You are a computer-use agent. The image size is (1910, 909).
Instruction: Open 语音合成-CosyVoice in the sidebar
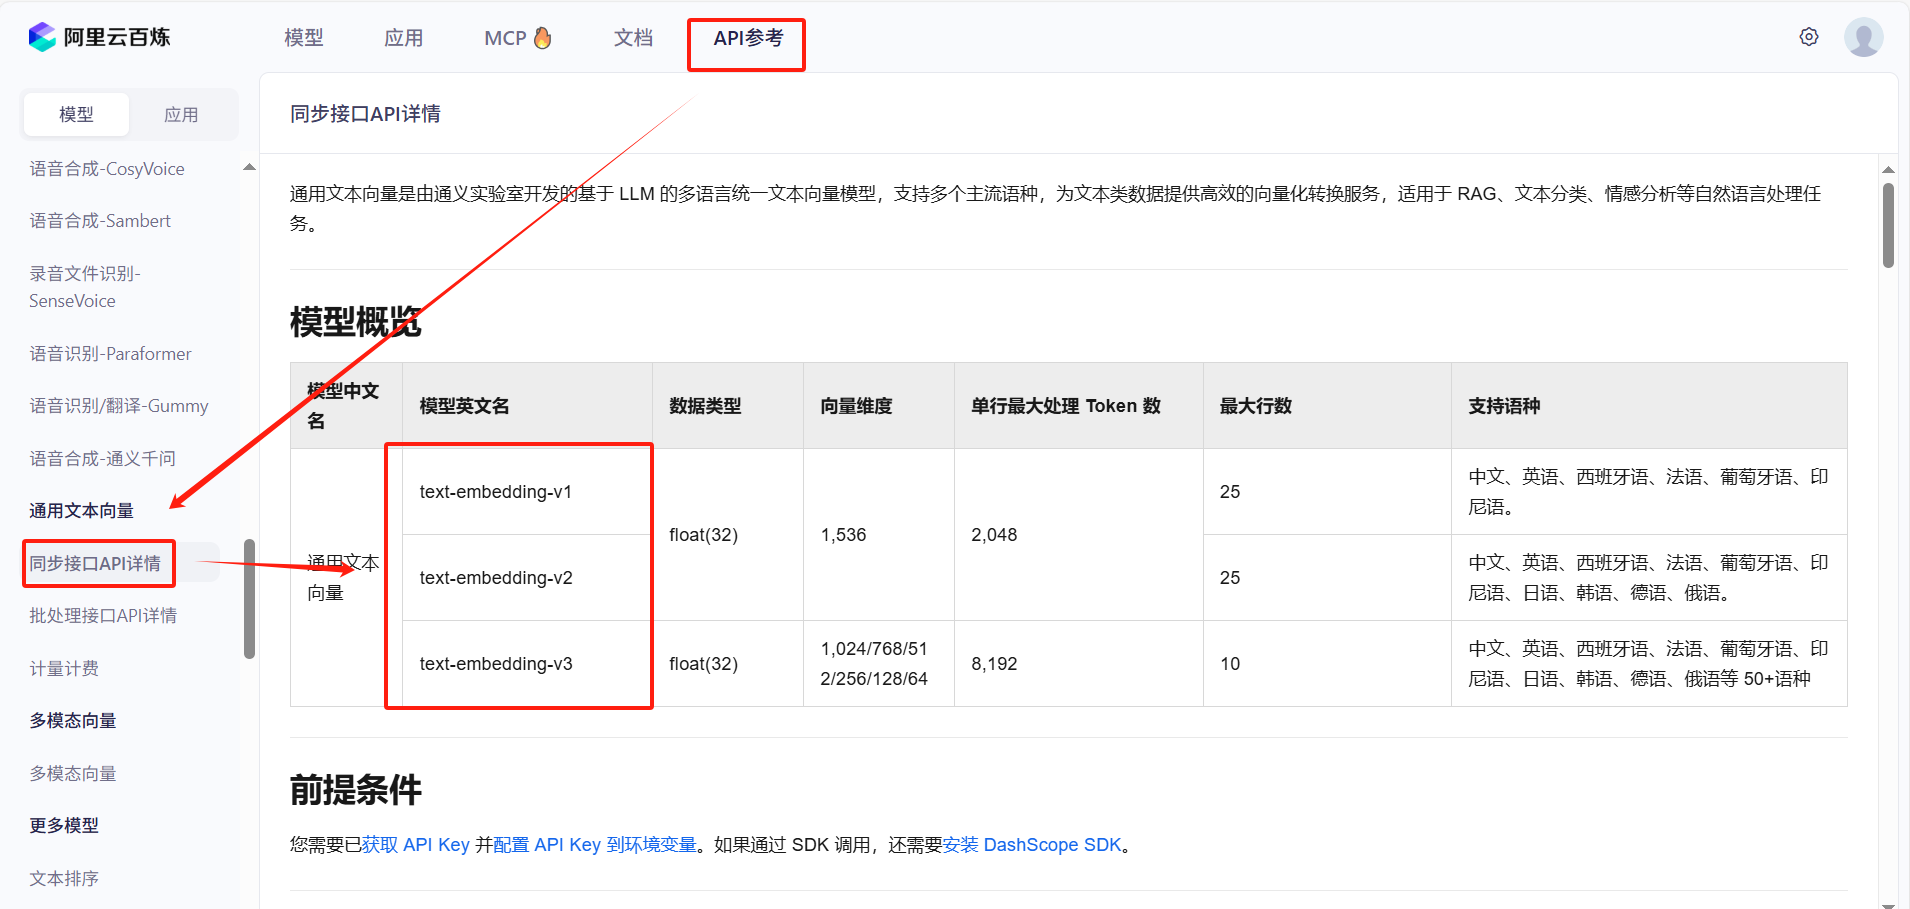[x=107, y=169]
